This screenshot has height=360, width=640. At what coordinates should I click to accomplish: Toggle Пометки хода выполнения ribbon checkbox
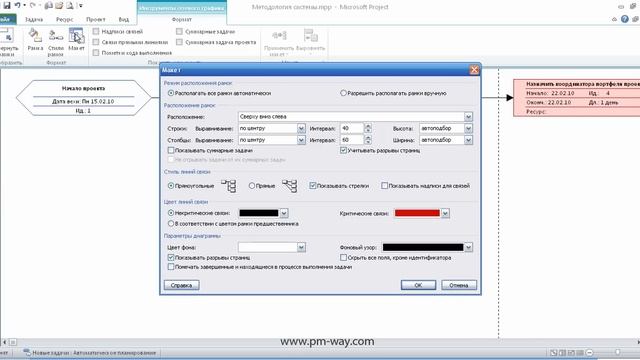(x=96, y=53)
